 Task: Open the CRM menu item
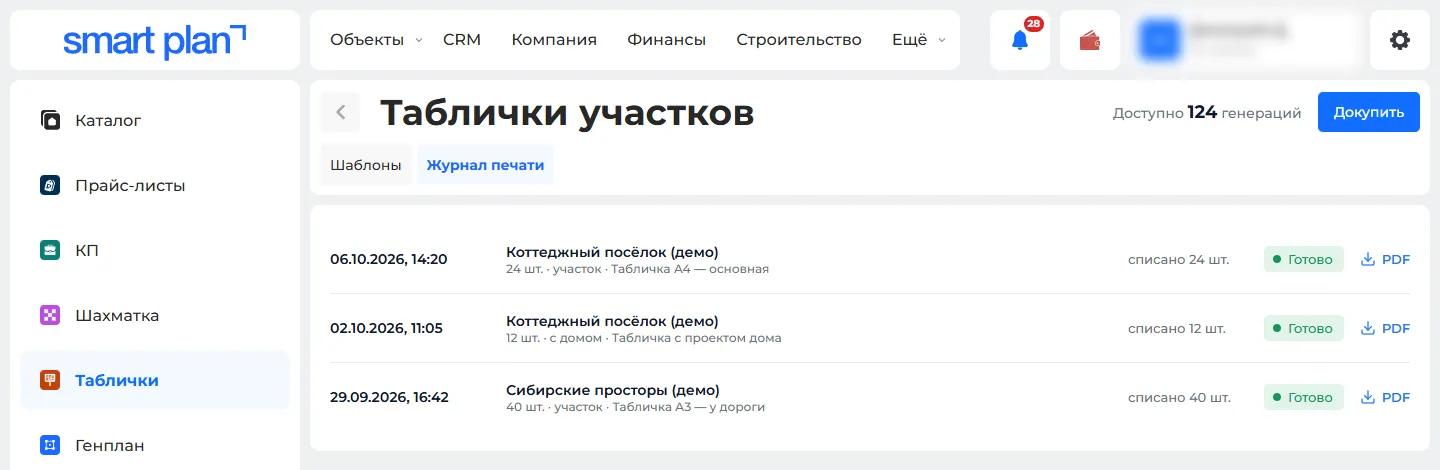click(462, 40)
